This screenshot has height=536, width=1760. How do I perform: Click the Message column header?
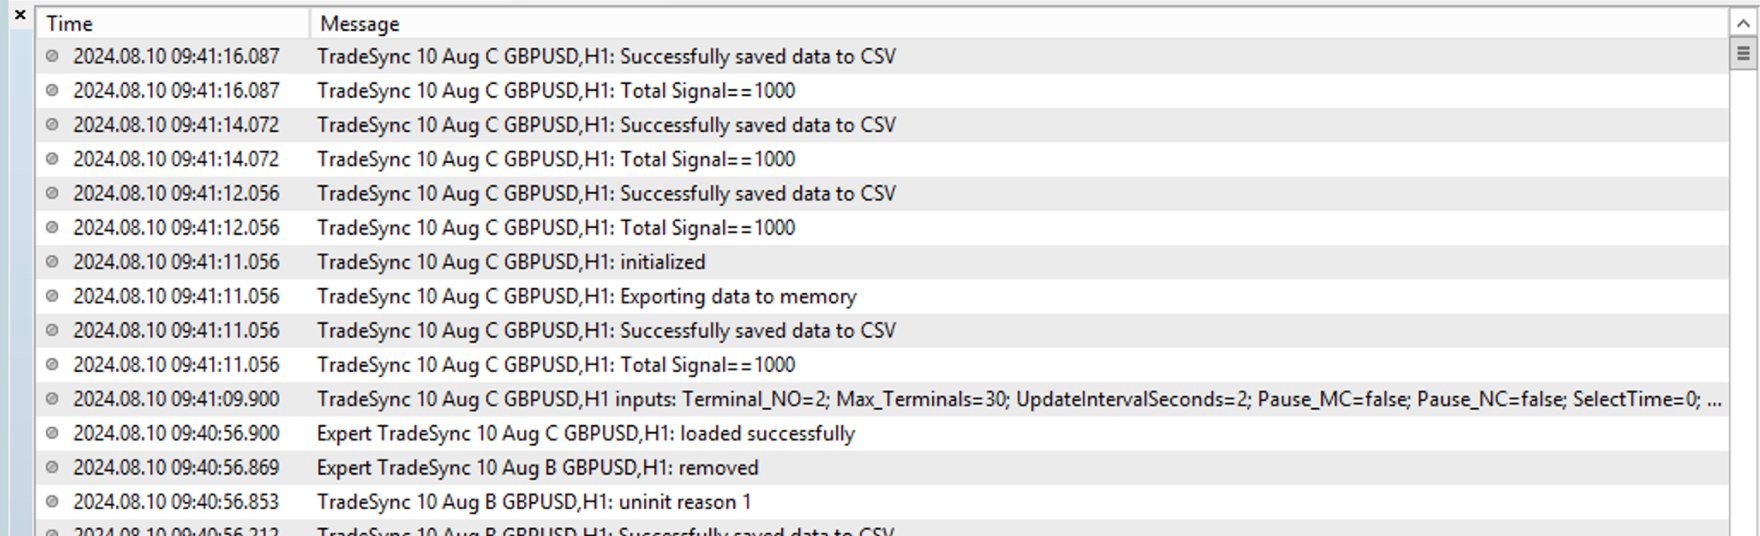pos(1019,23)
